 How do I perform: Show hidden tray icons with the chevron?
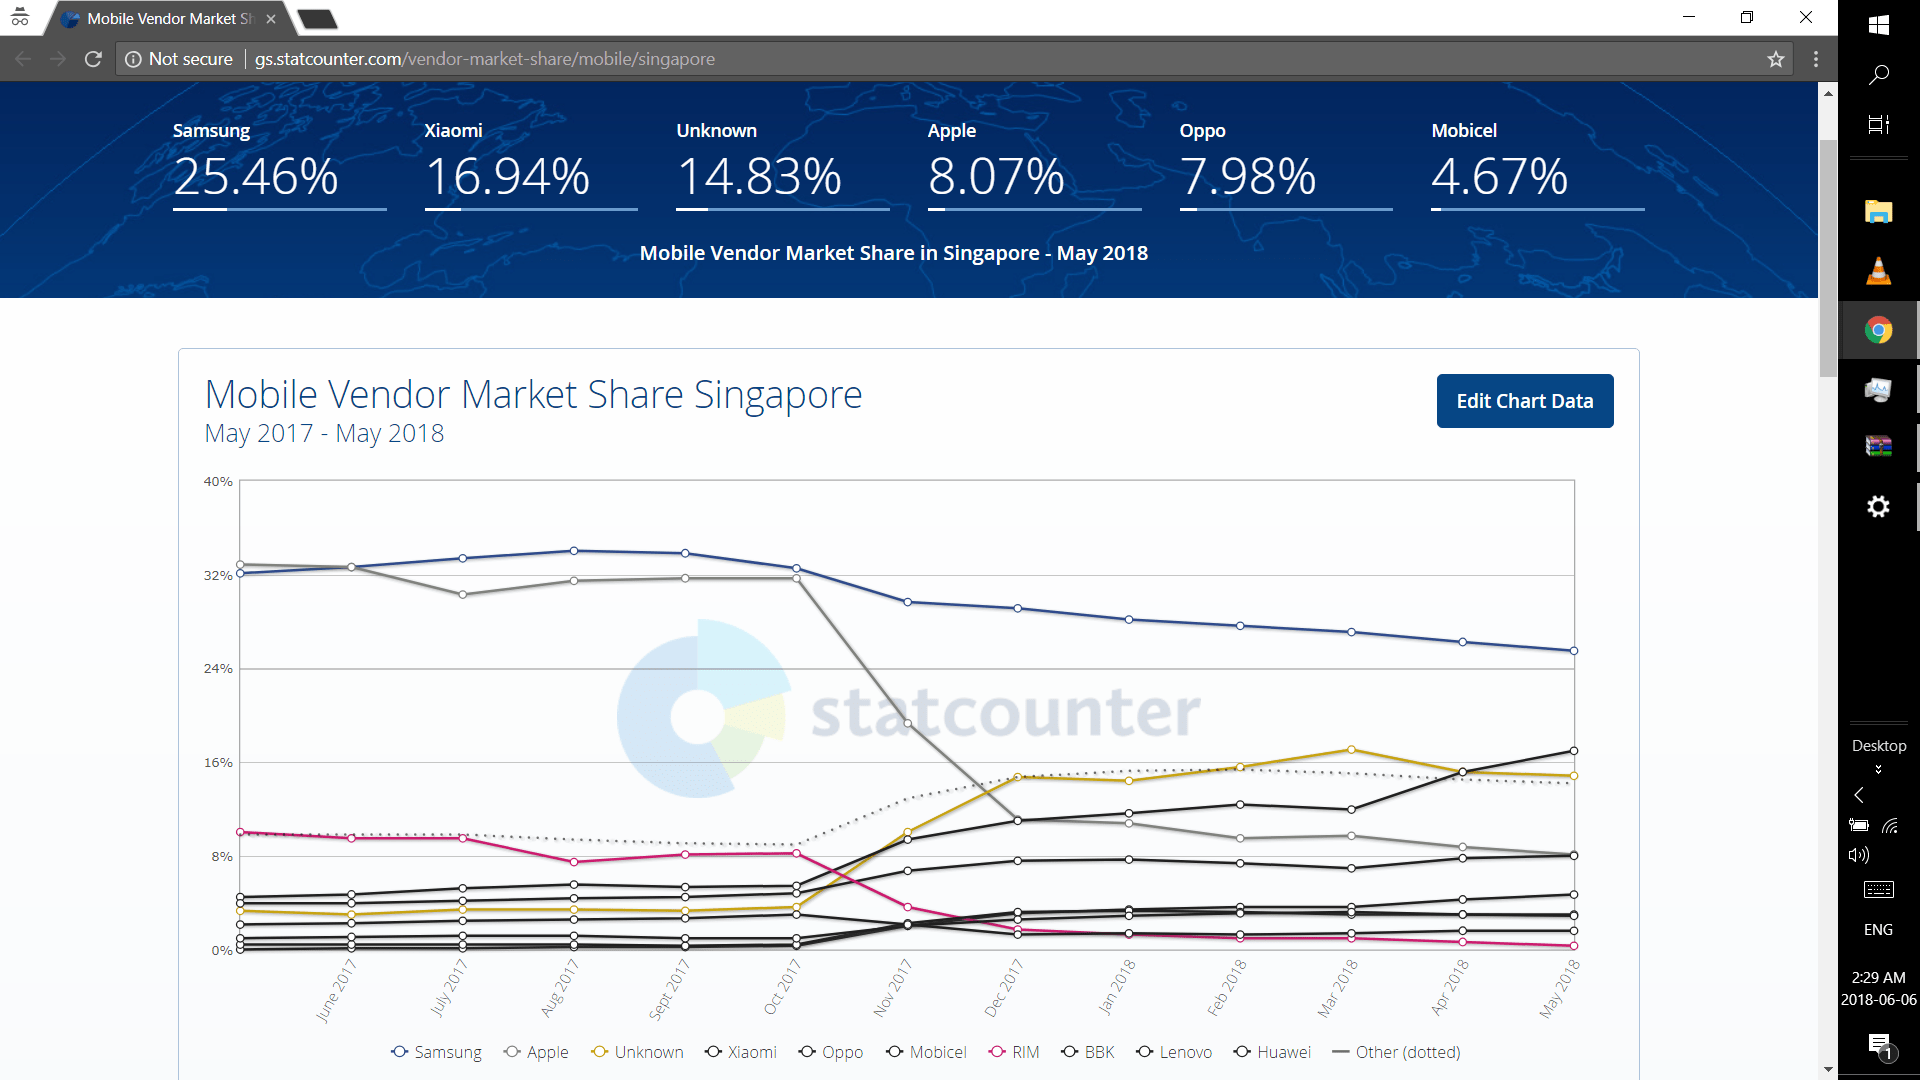[1858, 795]
